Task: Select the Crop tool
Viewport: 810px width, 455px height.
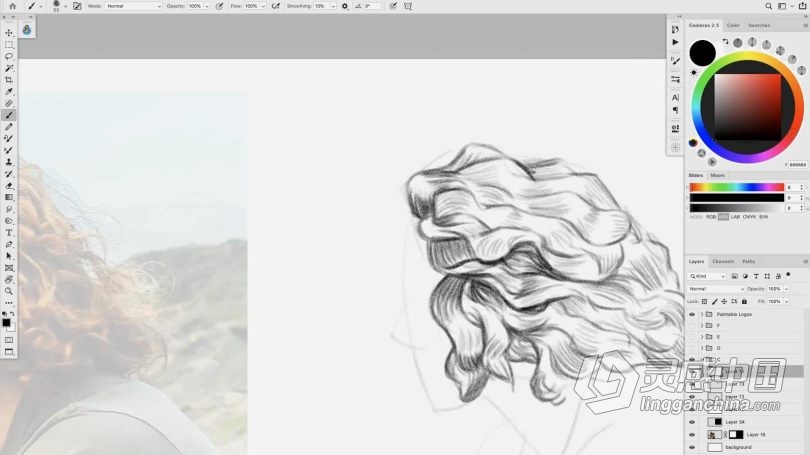Action: [x=9, y=80]
